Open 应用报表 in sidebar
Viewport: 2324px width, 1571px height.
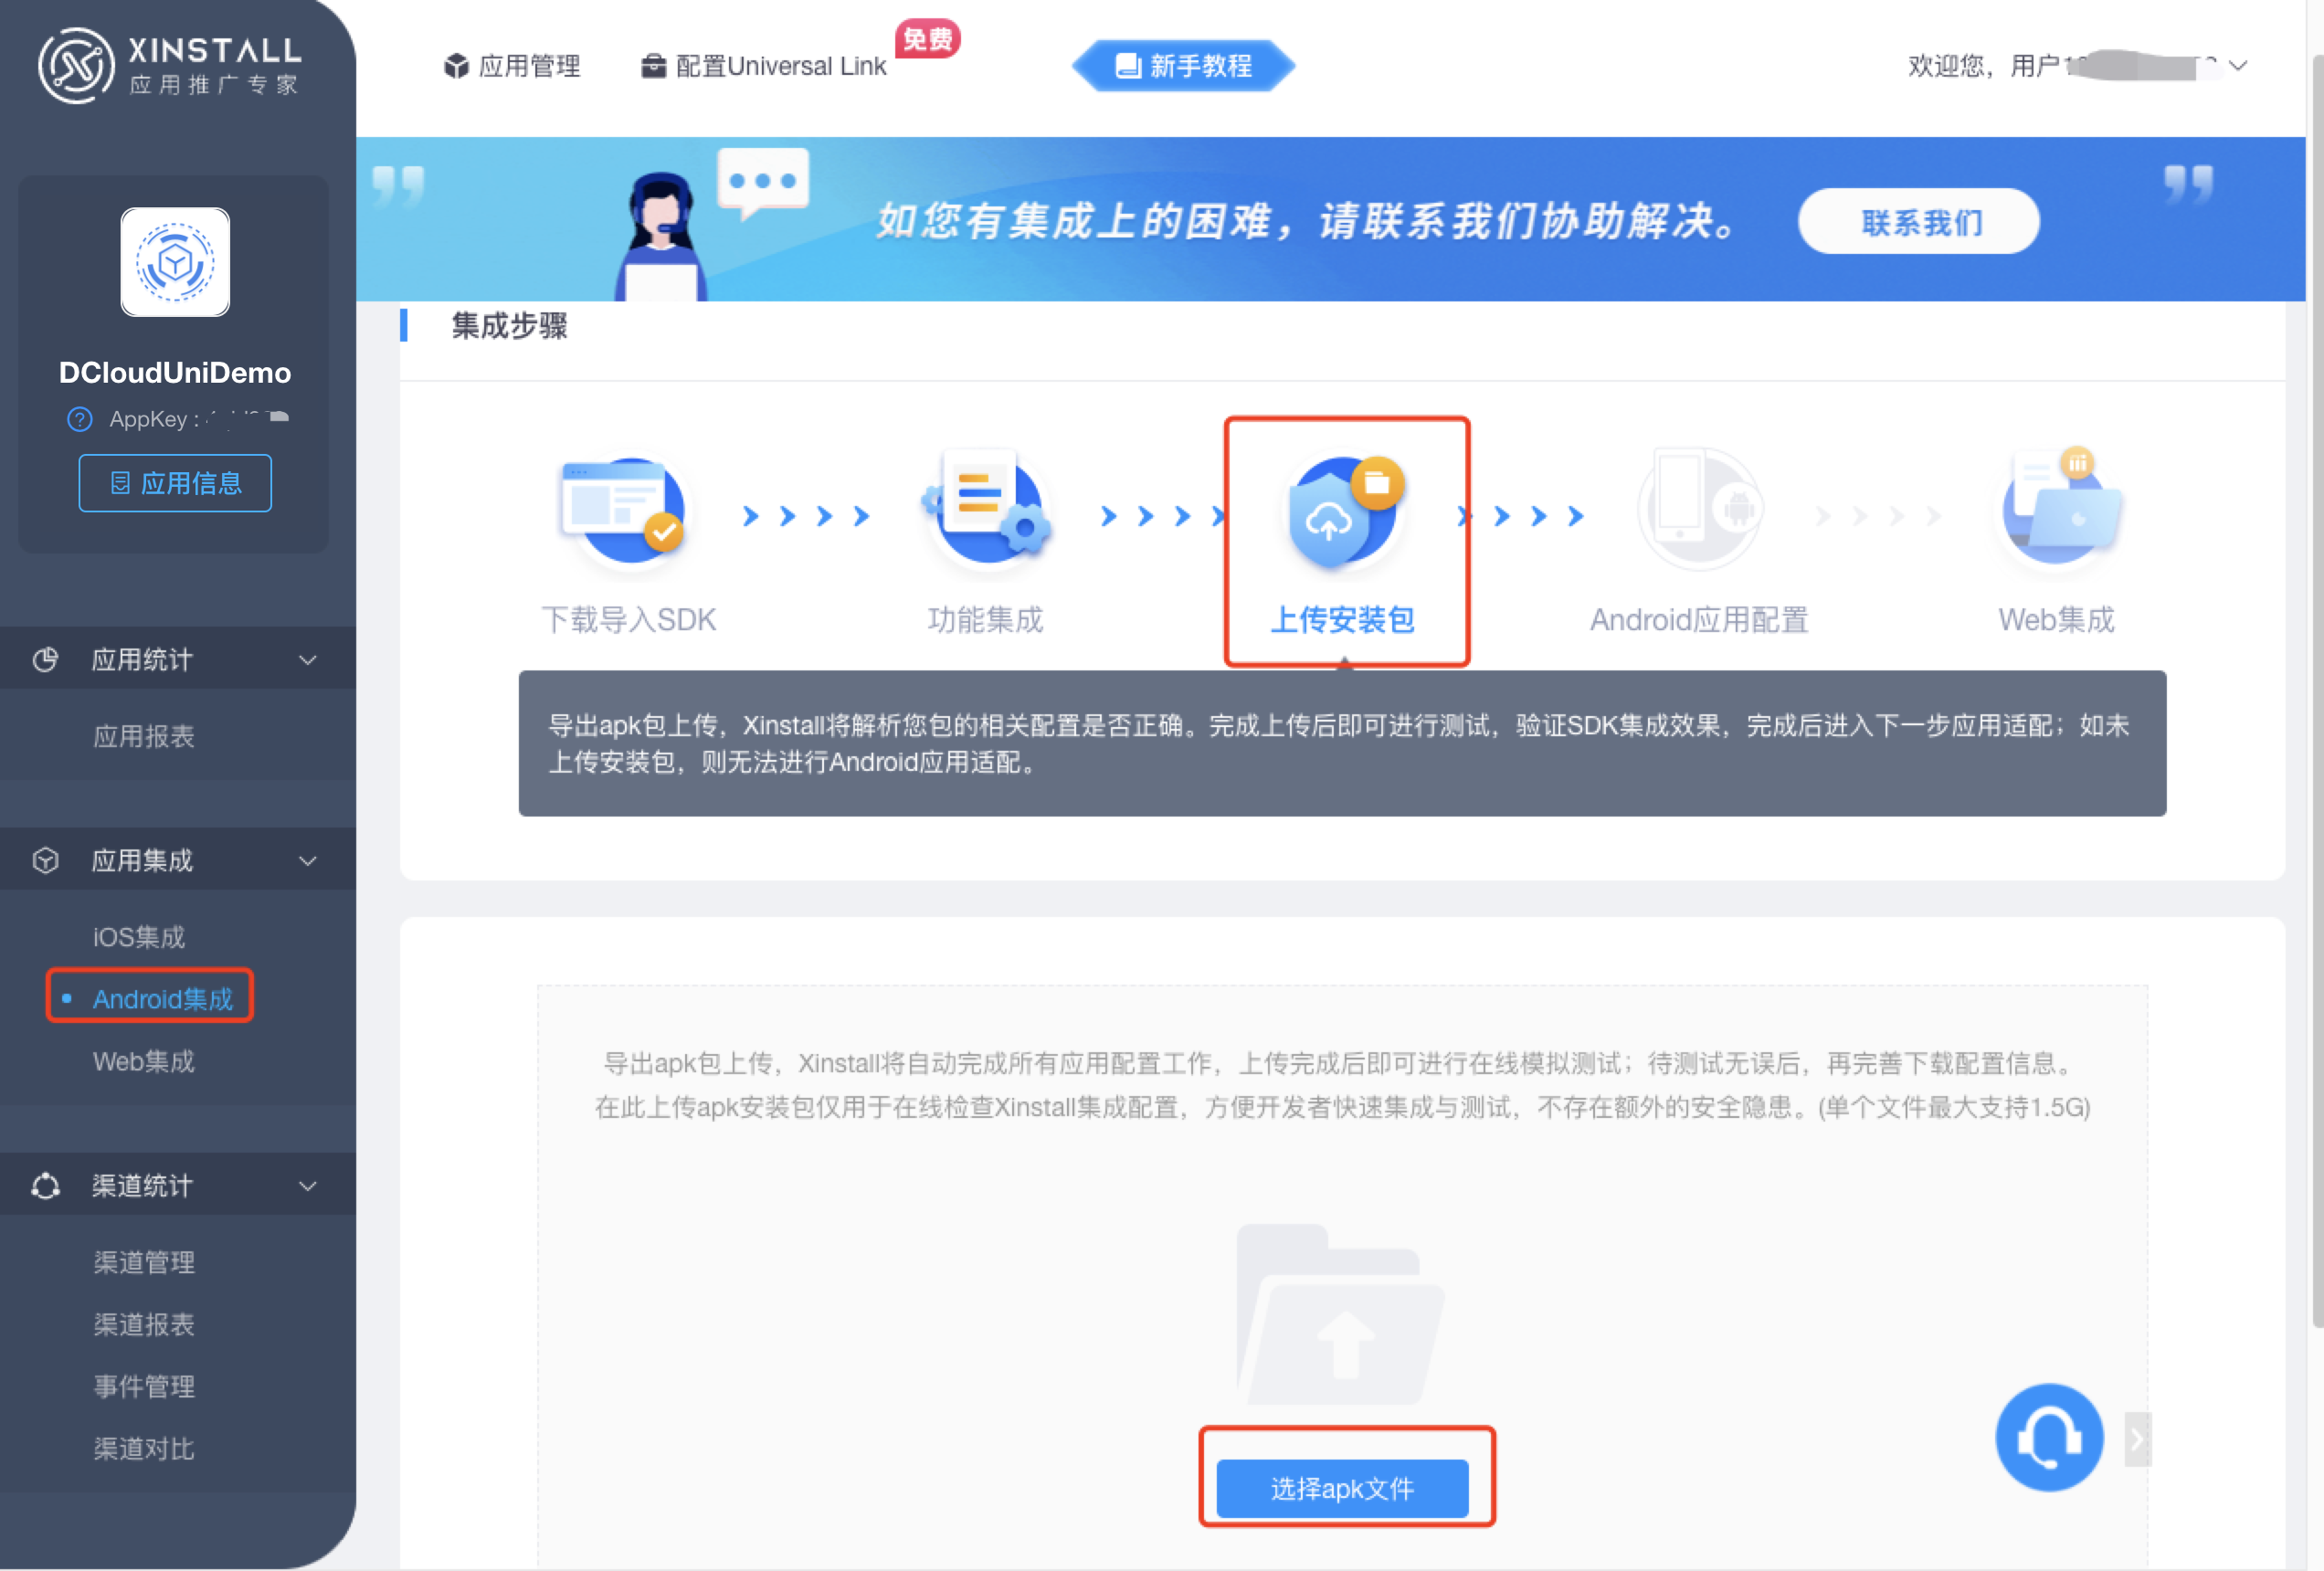click(x=143, y=736)
